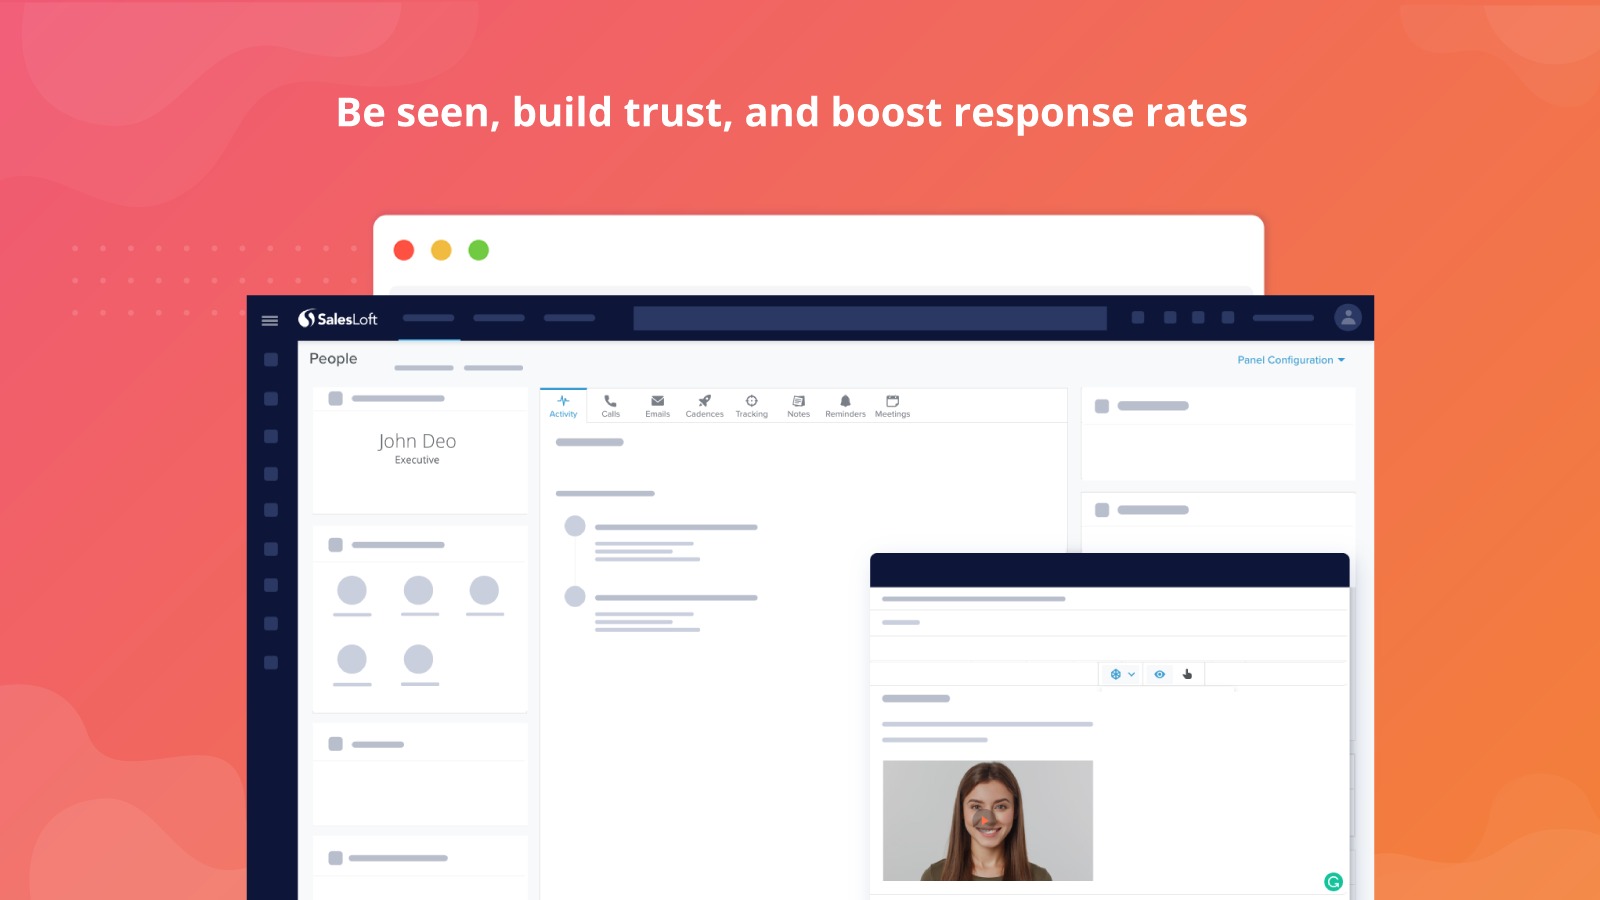Play the video thumbnail in the email
This screenshot has width=1600, height=900.
987,820
